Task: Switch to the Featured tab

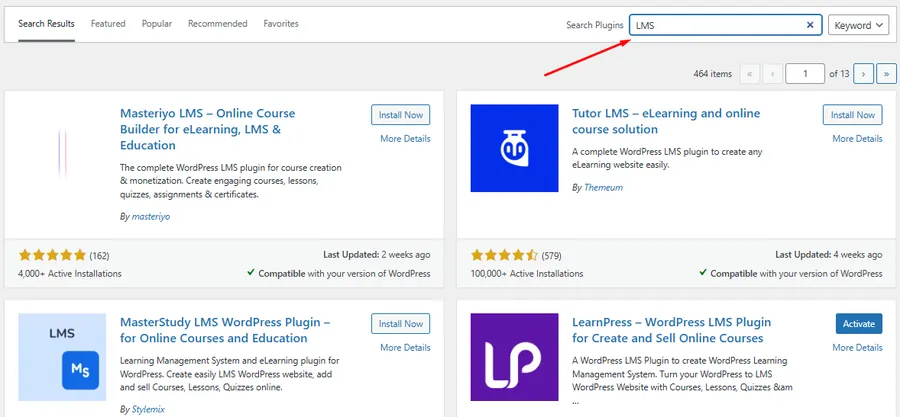Action: [x=108, y=23]
